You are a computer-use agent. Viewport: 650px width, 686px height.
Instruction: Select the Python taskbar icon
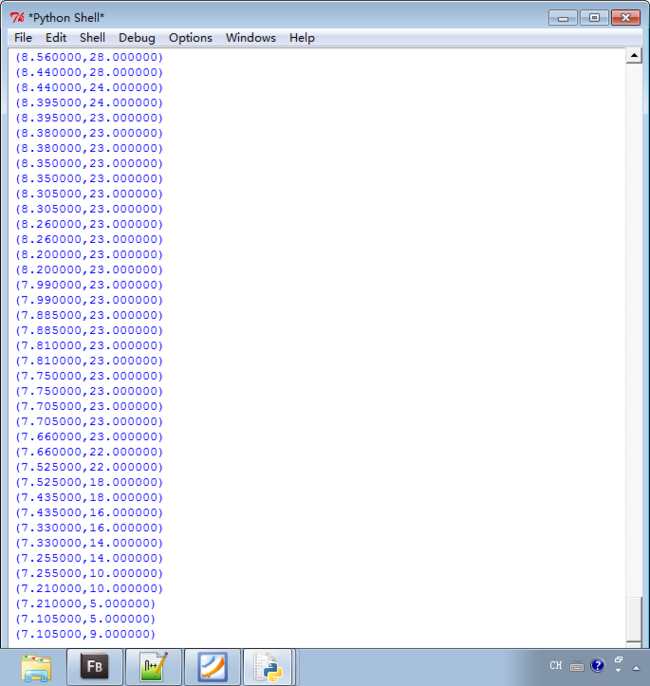pyautogui.click(x=268, y=666)
